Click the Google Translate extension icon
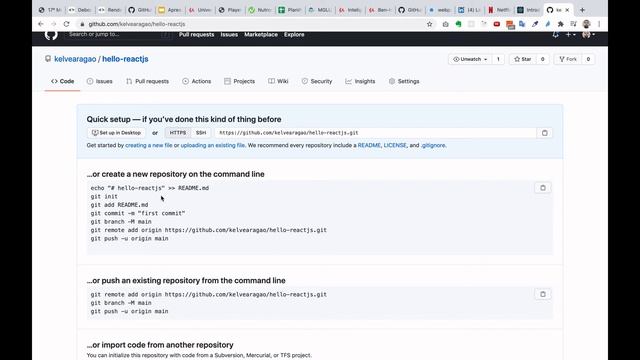Viewport: 640px width, 360px height. click(522, 24)
